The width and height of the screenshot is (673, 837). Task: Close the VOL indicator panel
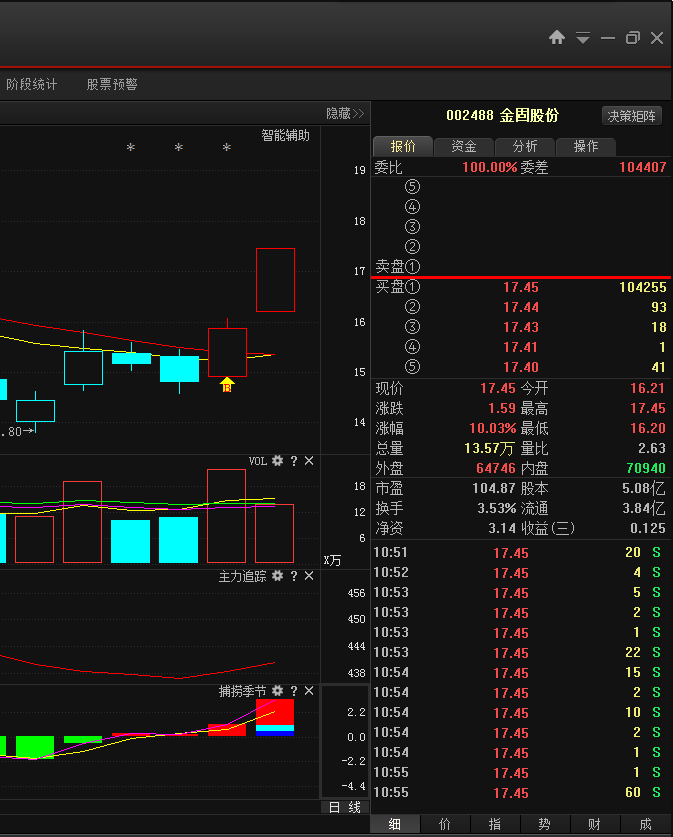309,461
